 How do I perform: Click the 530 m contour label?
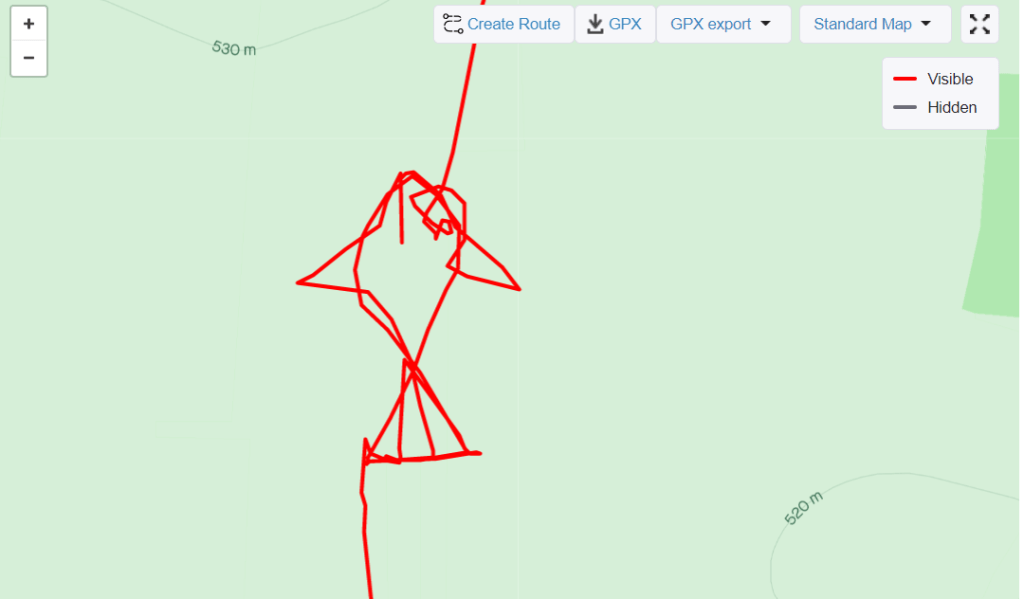[x=234, y=48]
